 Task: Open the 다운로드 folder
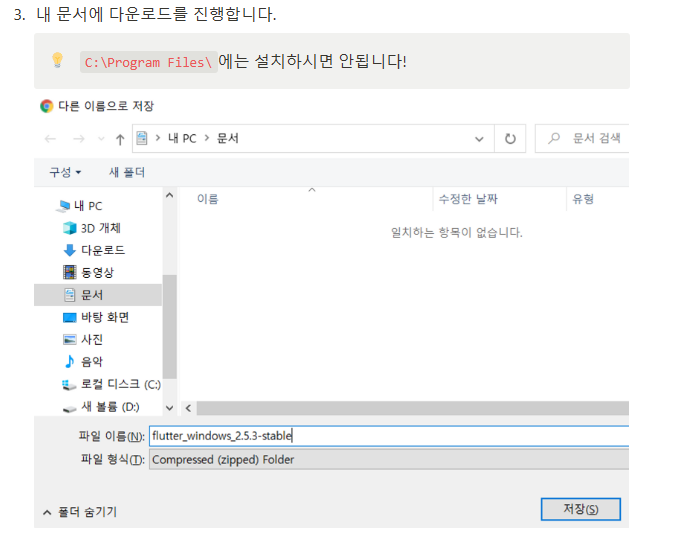click(x=103, y=250)
